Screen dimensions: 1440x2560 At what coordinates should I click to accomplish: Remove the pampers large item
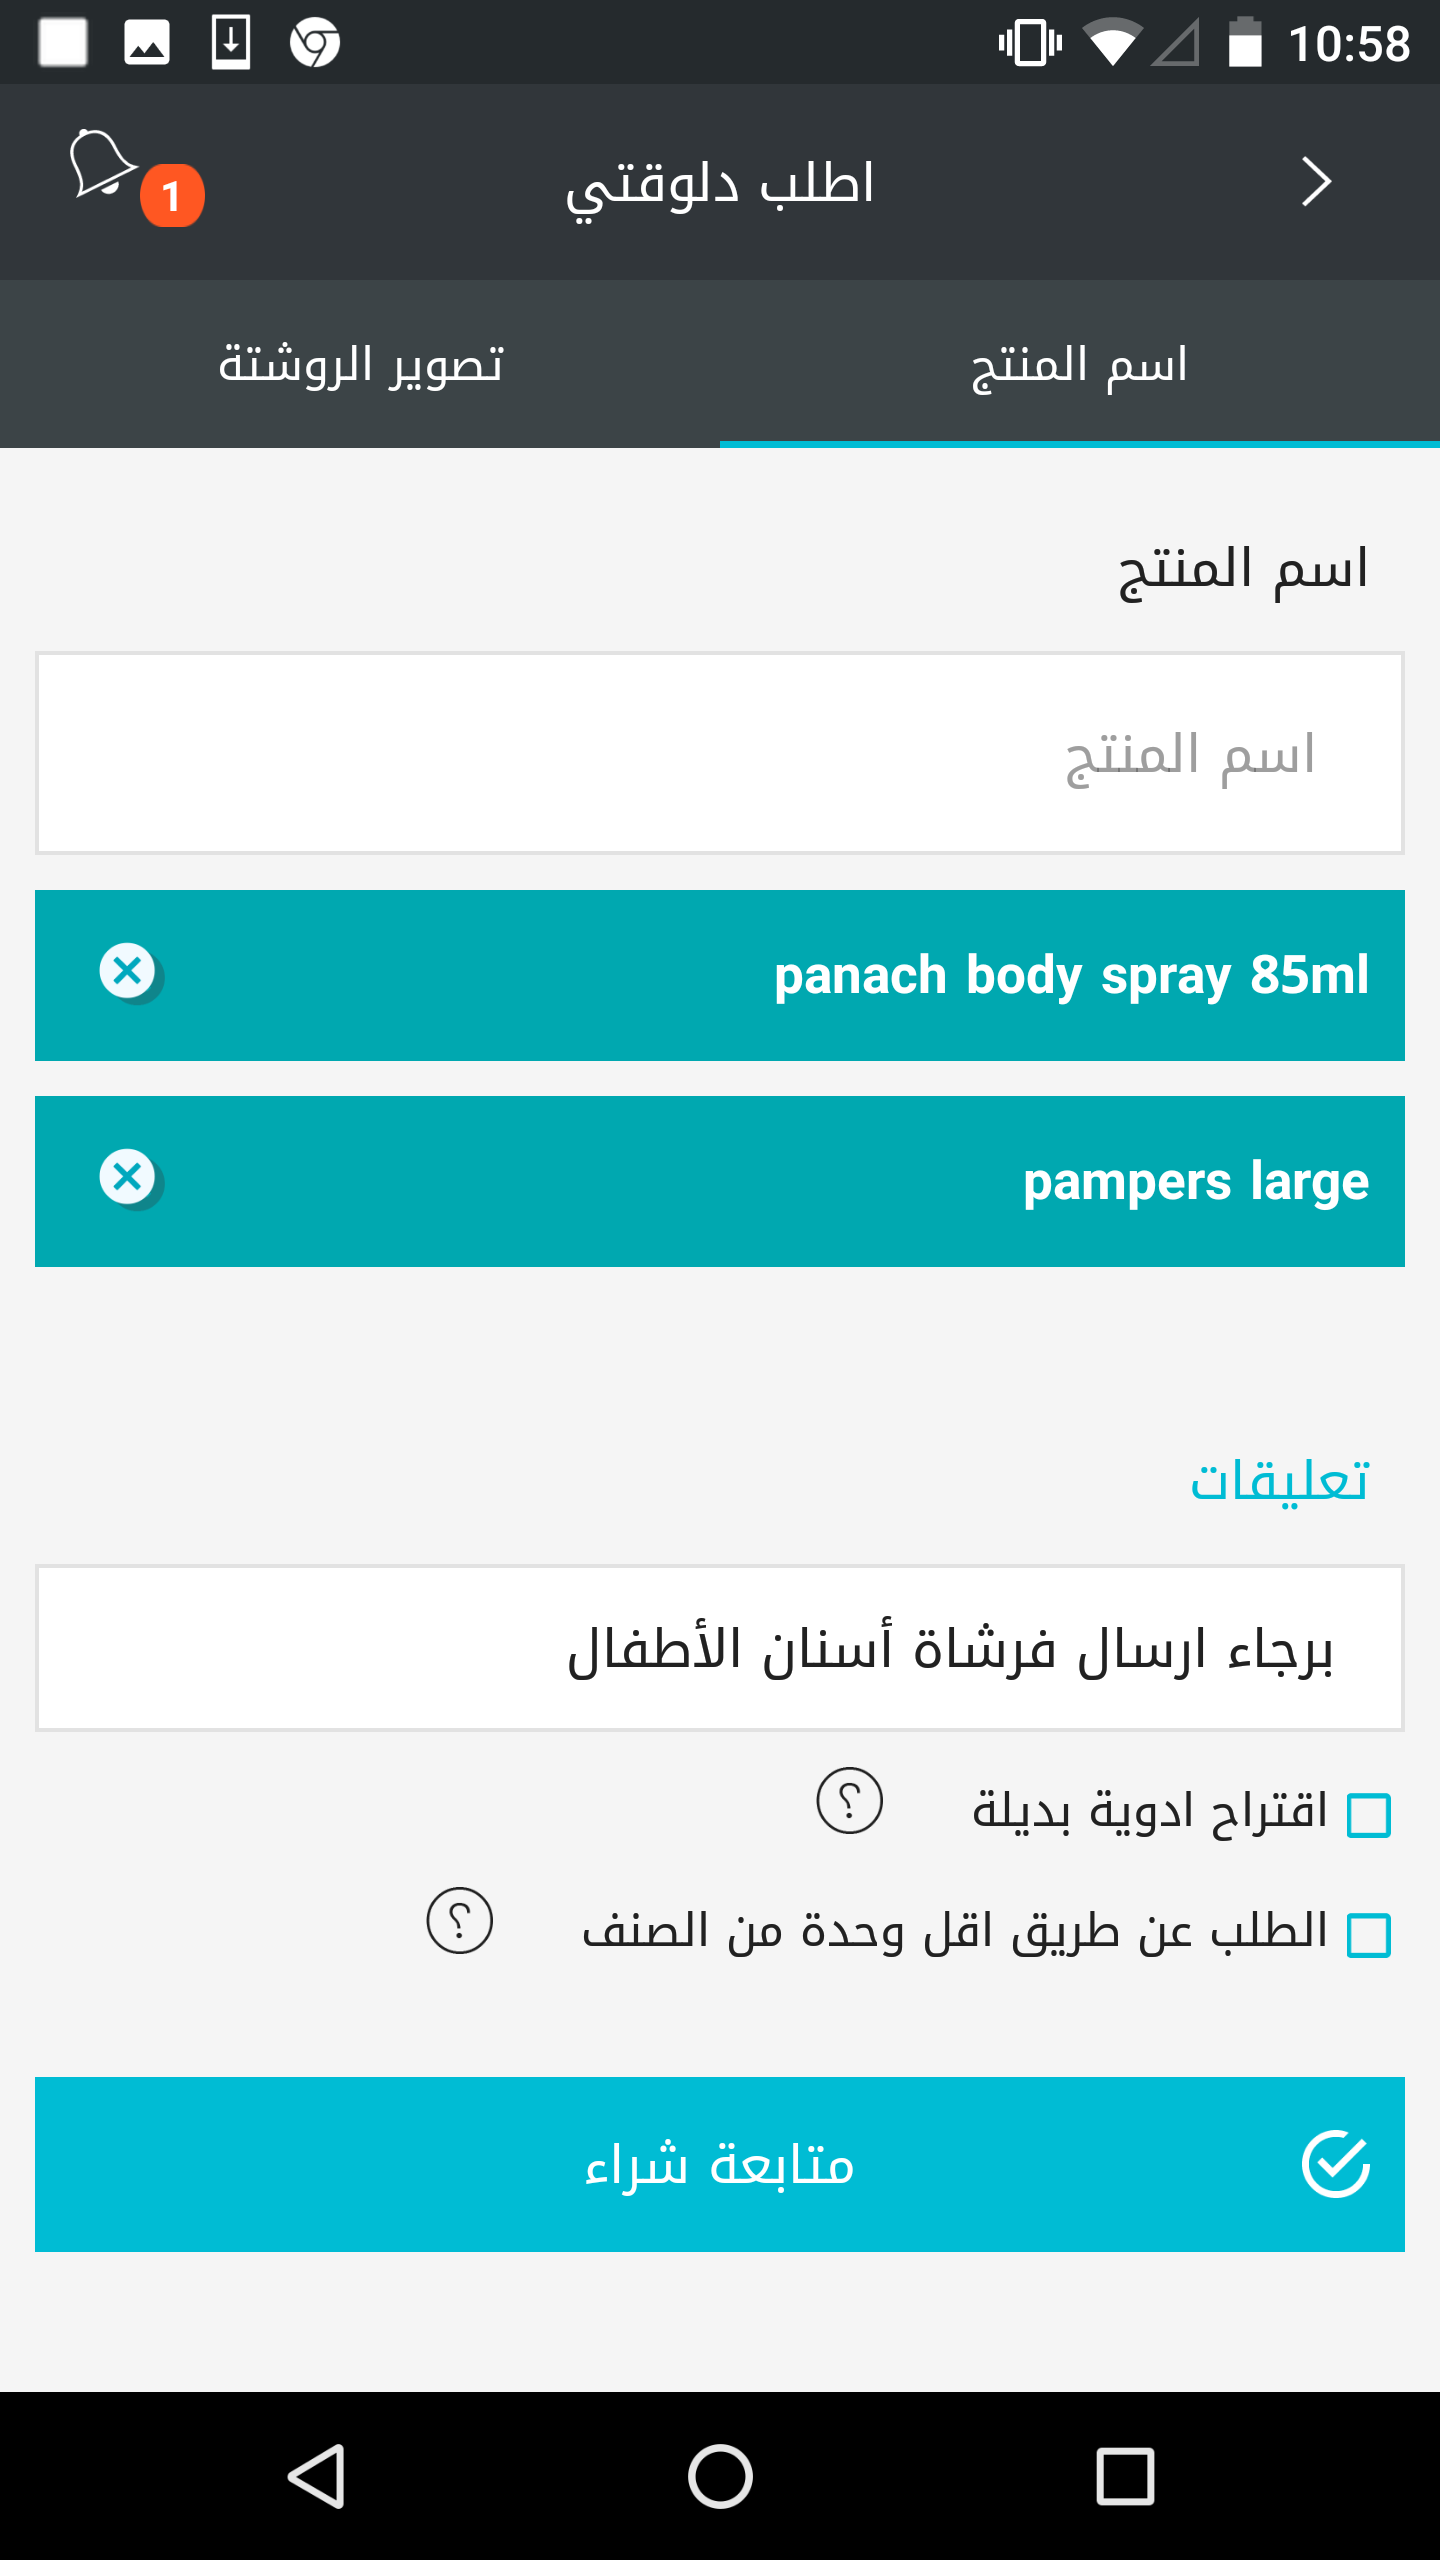tap(129, 1178)
